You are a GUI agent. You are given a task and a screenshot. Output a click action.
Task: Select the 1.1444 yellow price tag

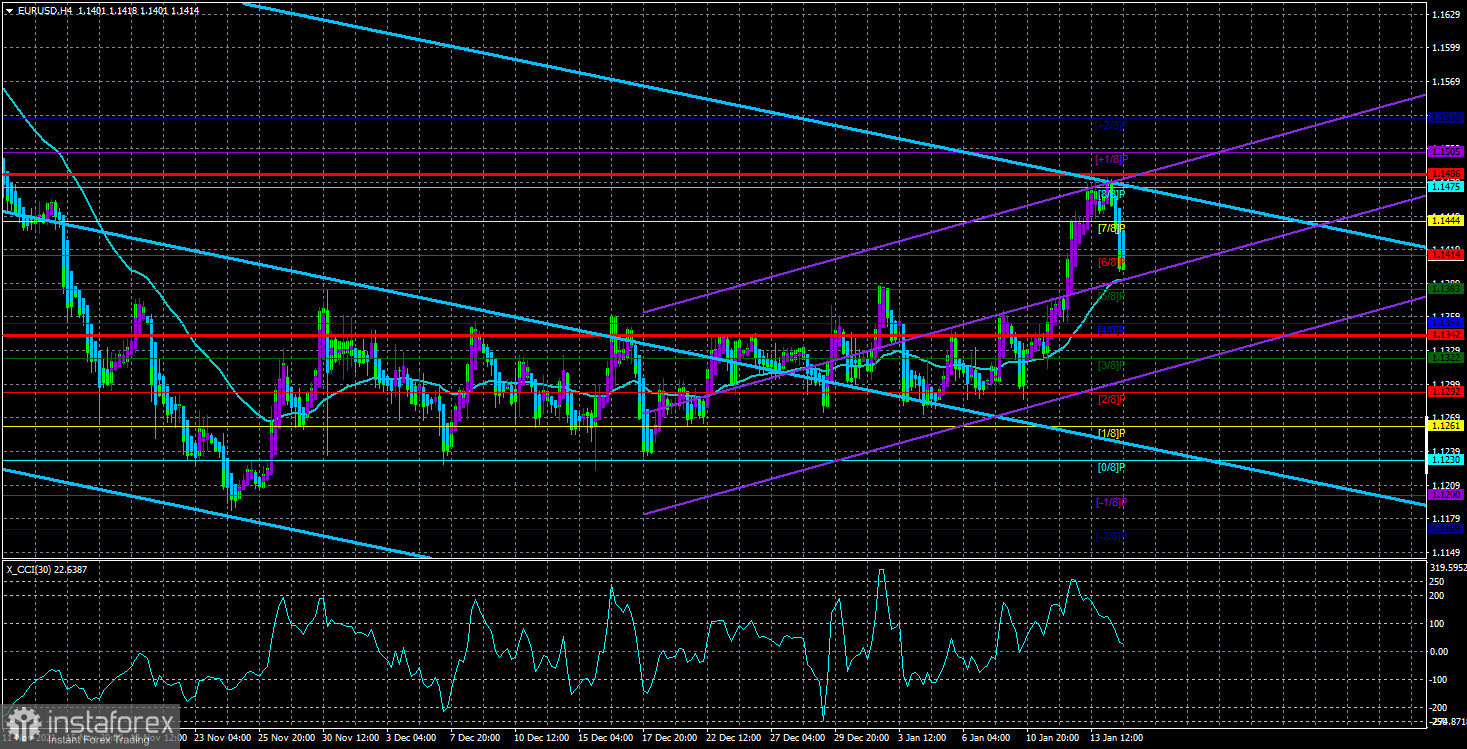pyautogui.click(x=1446, y=220)
